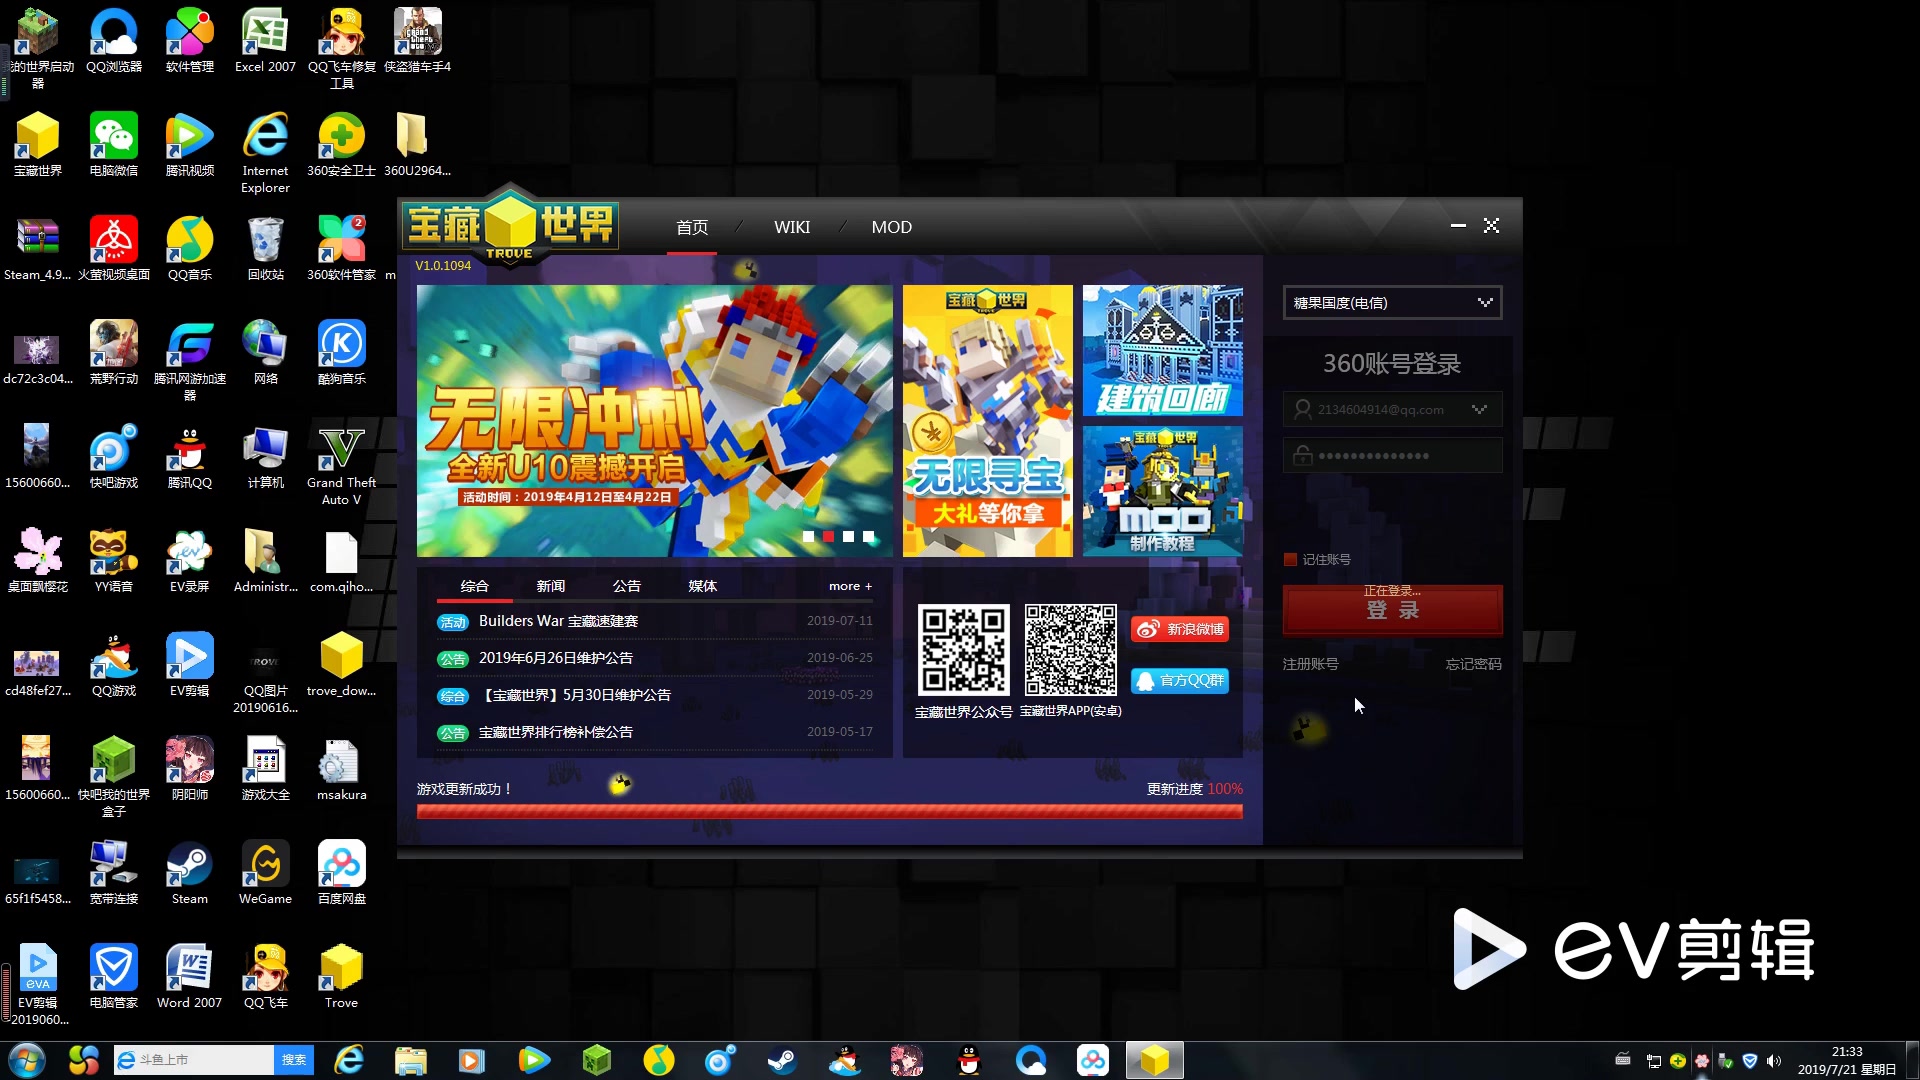Select the second red carousel dot on banner
Viewport: 1920px width, 1080px height.
(828, 537)
